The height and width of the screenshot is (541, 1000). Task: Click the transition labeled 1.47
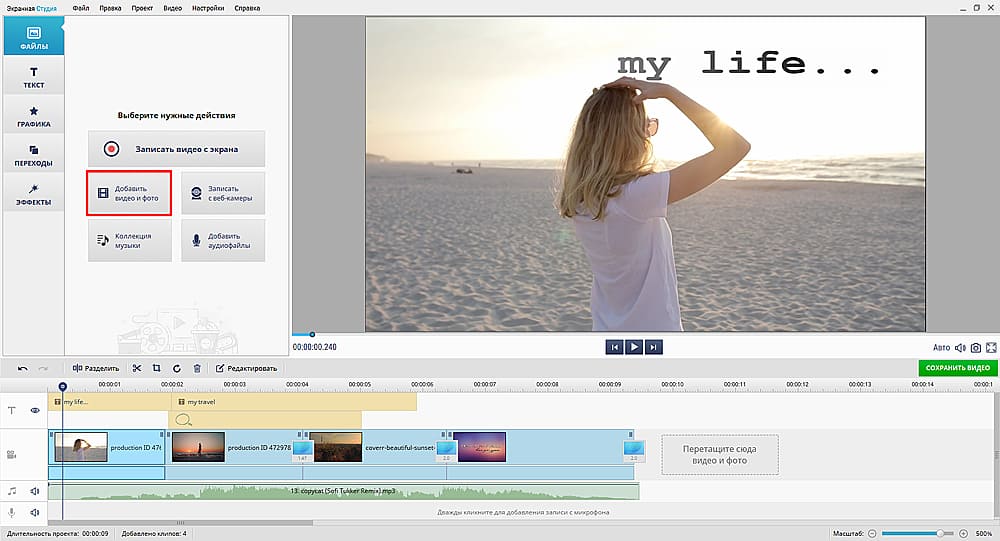[x=302, y=450]
